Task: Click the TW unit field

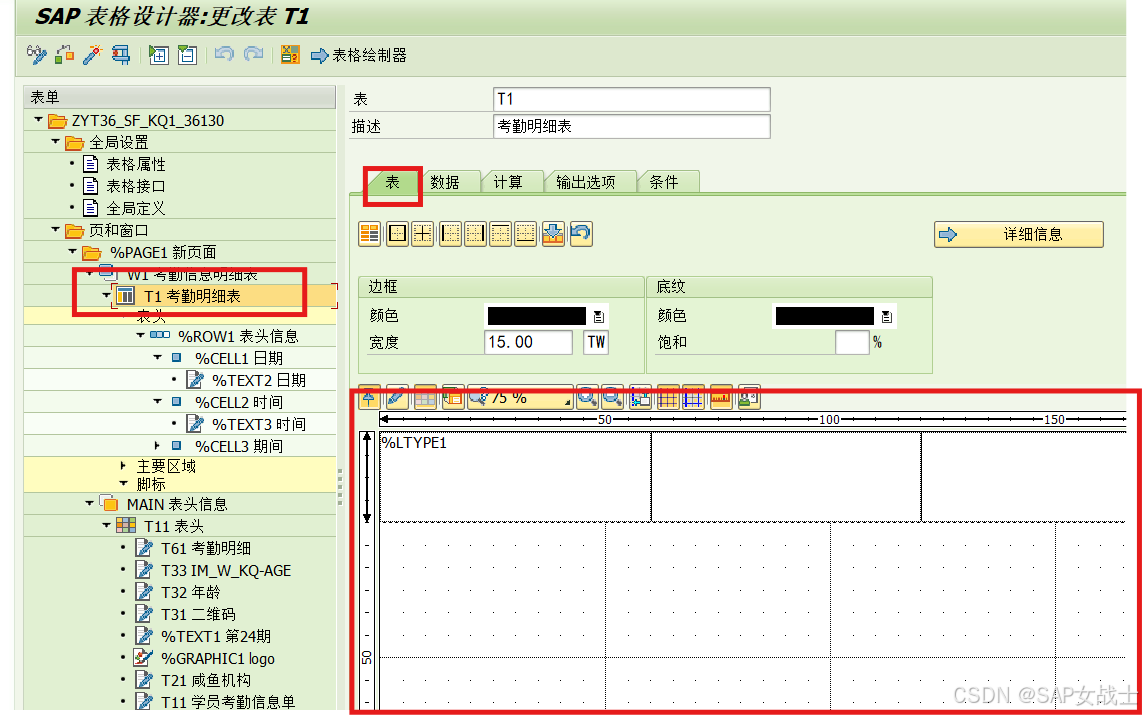Action: coord(596,342)
